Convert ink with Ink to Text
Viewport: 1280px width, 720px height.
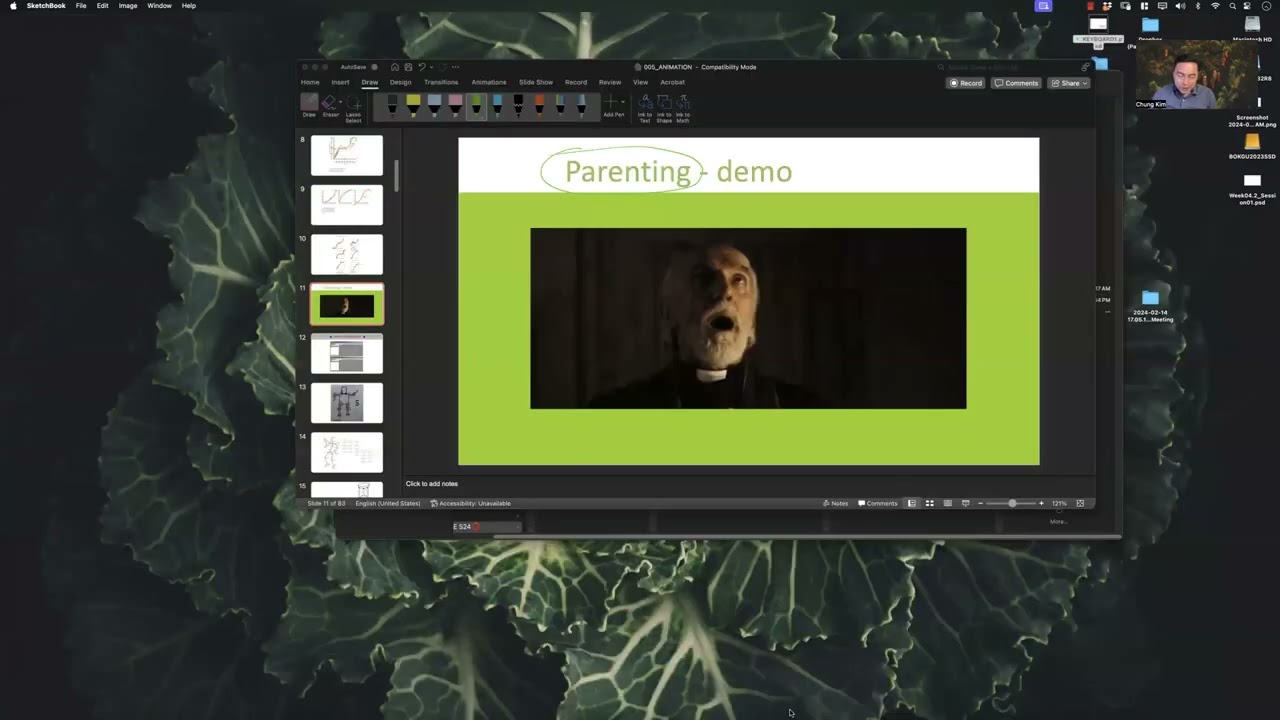point(645,108)
